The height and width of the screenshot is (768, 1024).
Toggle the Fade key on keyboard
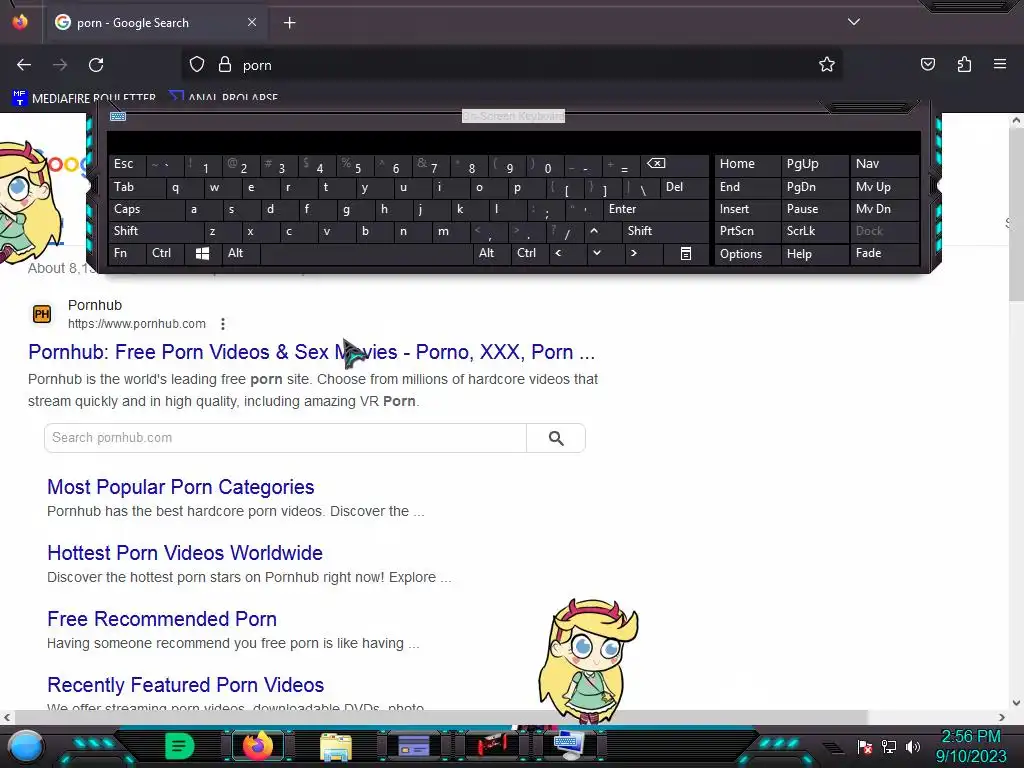point(884,253)
